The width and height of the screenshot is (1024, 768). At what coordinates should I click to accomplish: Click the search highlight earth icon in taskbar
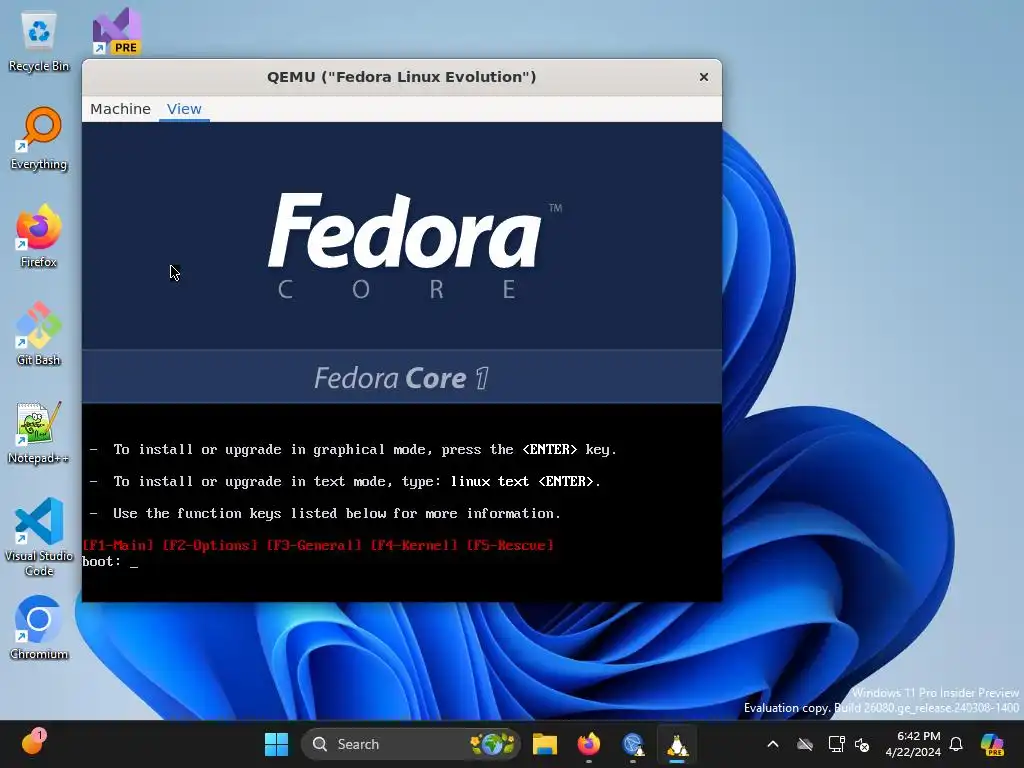point(493,744)
